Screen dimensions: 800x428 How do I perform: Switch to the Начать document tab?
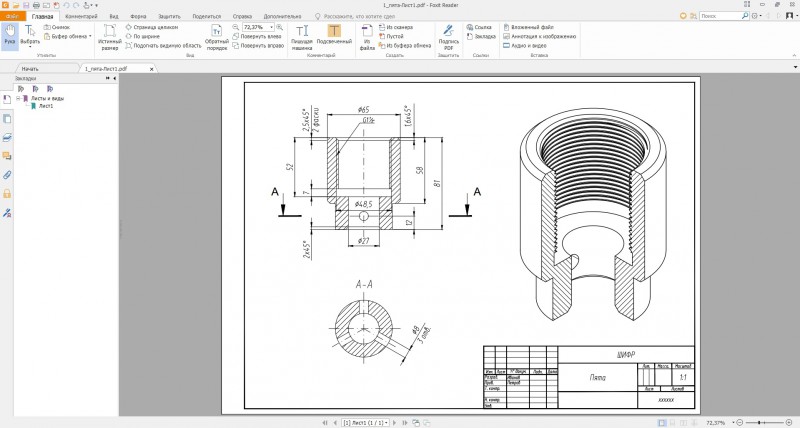30,69
